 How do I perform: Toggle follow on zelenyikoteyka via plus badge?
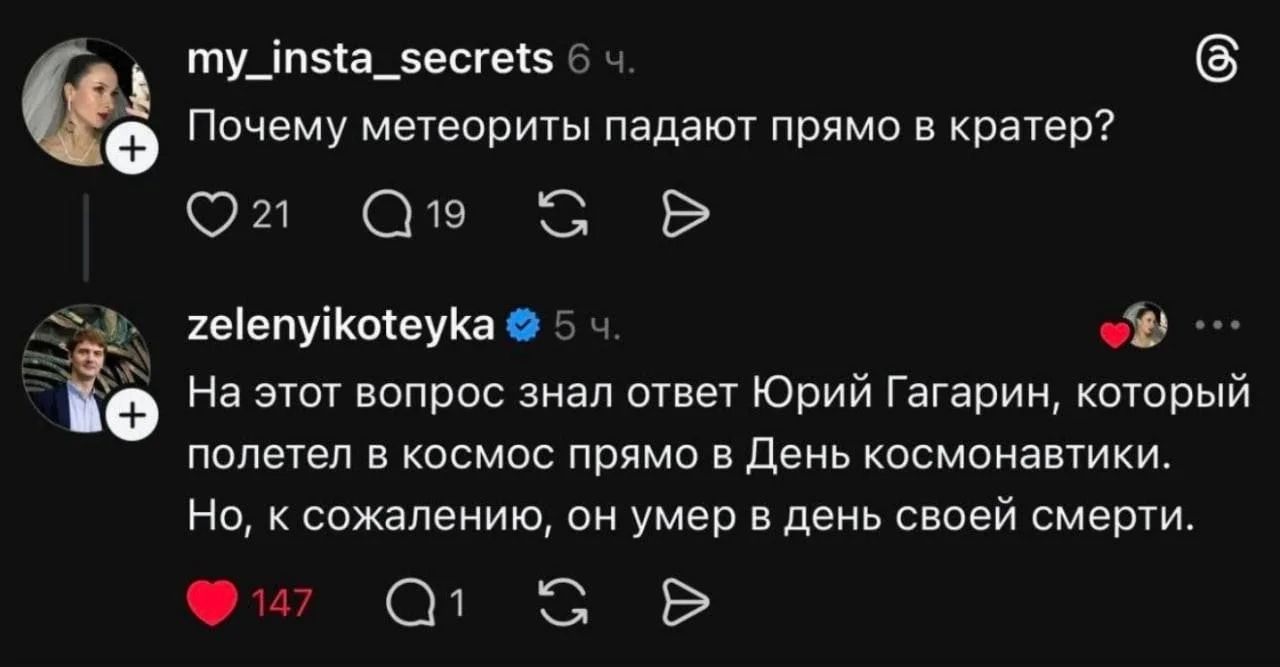tap(131, 412)
